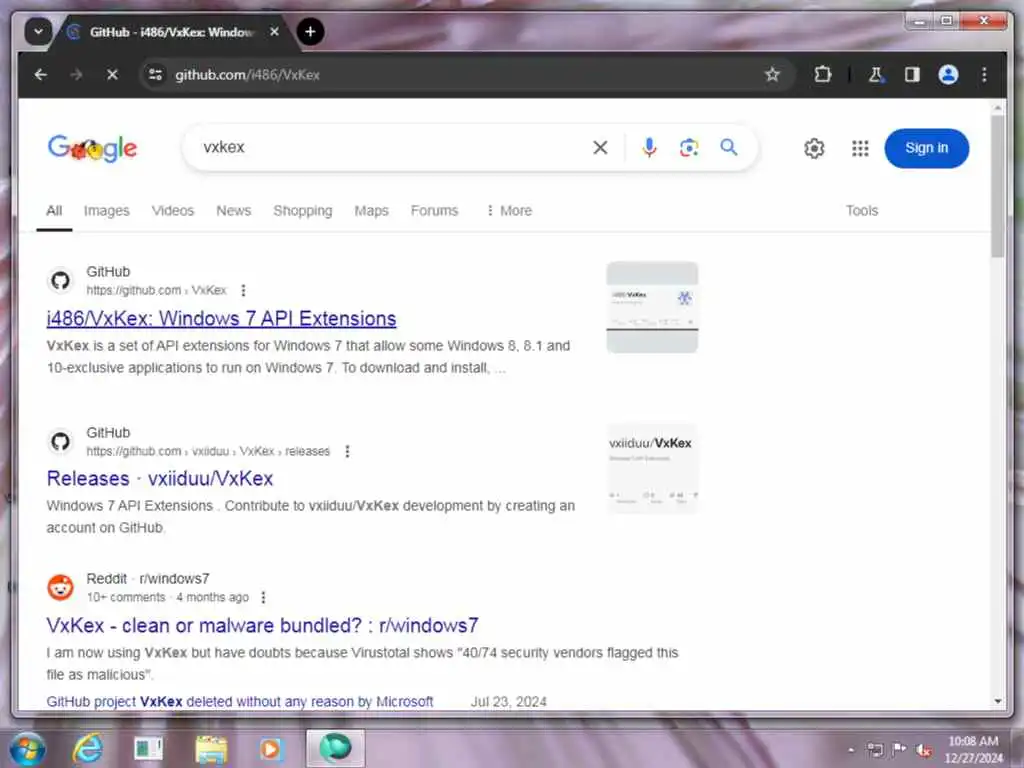The width and height of the screenshot is (1024, 768).
Task: Click the forward navigation arrow
Action: [x=76, y=75]
